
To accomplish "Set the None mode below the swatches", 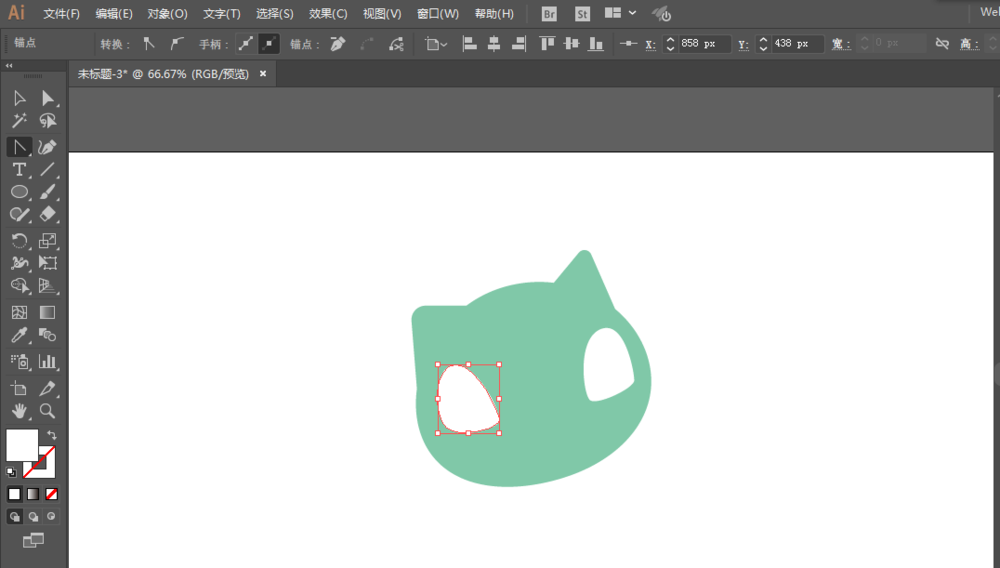I will [x=52, y=494].
